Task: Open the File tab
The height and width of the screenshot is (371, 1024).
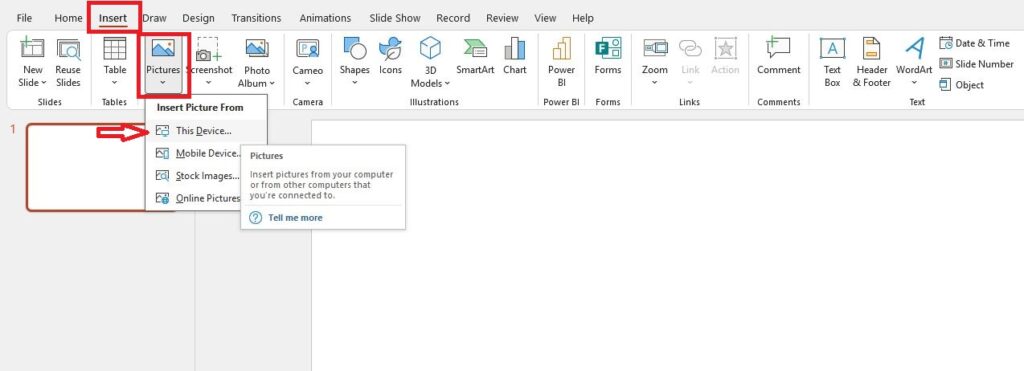Action: tap(24, 18)
